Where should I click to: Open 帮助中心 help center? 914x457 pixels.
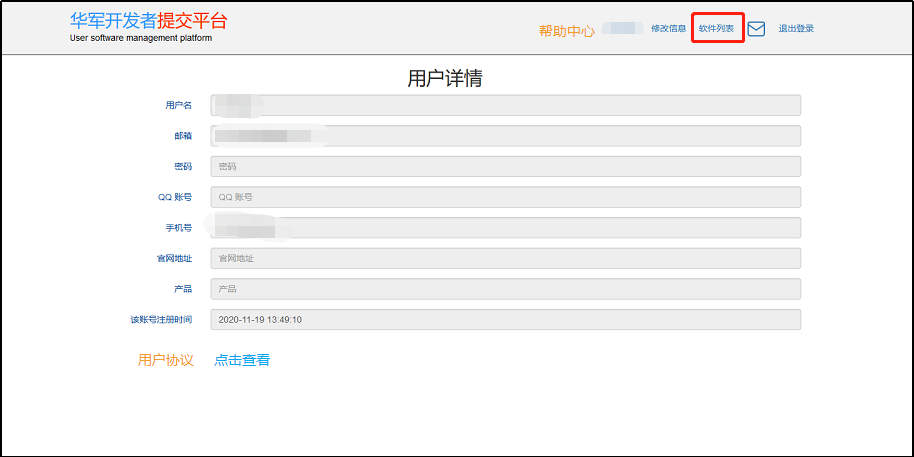[x=566, y=31]
